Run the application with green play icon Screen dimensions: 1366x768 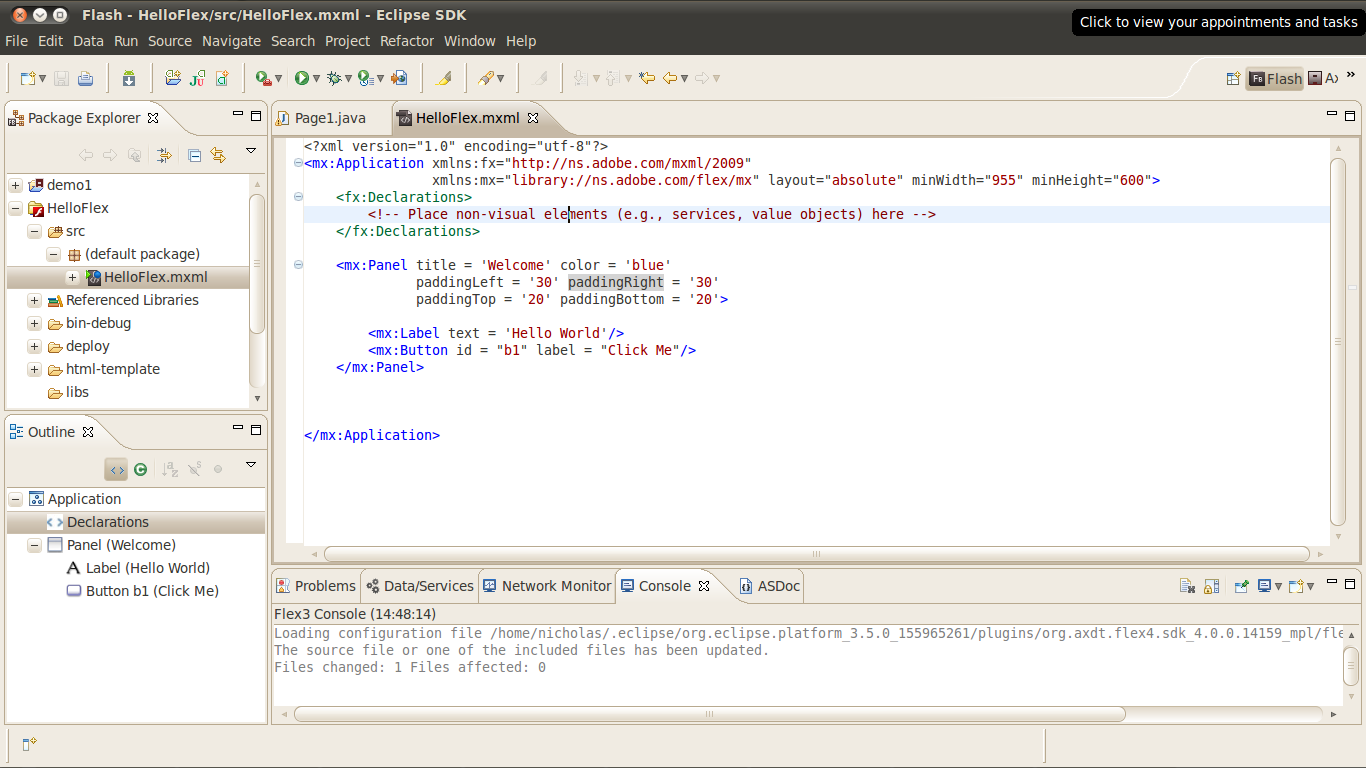pyautogui.click(x=301, y=78)
